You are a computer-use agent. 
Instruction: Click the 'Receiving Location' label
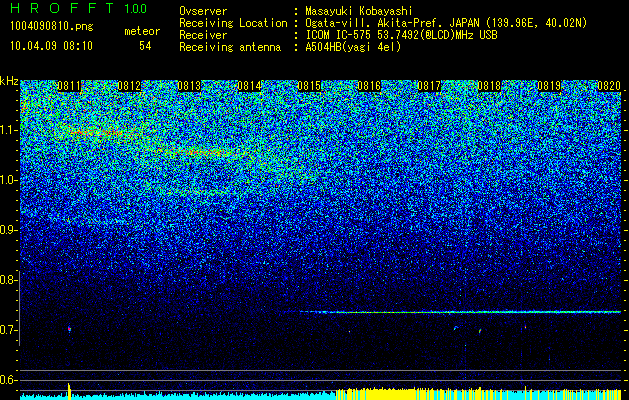pos(233,23)
